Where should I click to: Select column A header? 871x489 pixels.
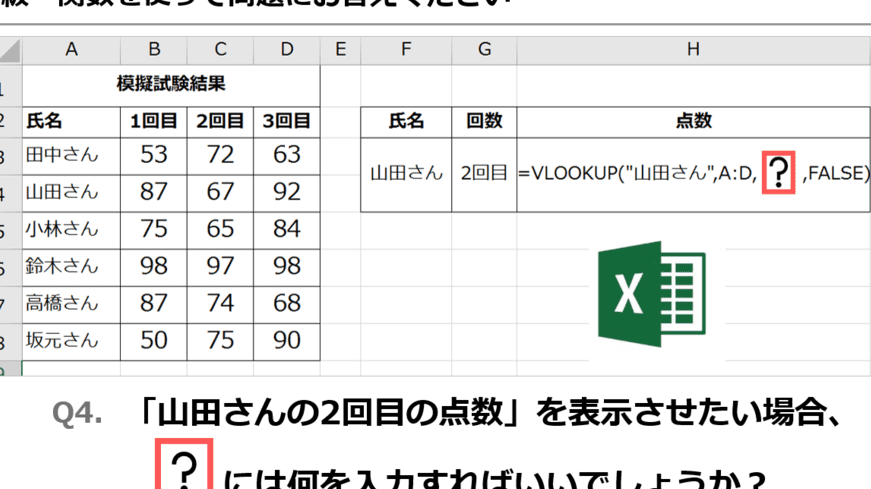tap(71, 51)
